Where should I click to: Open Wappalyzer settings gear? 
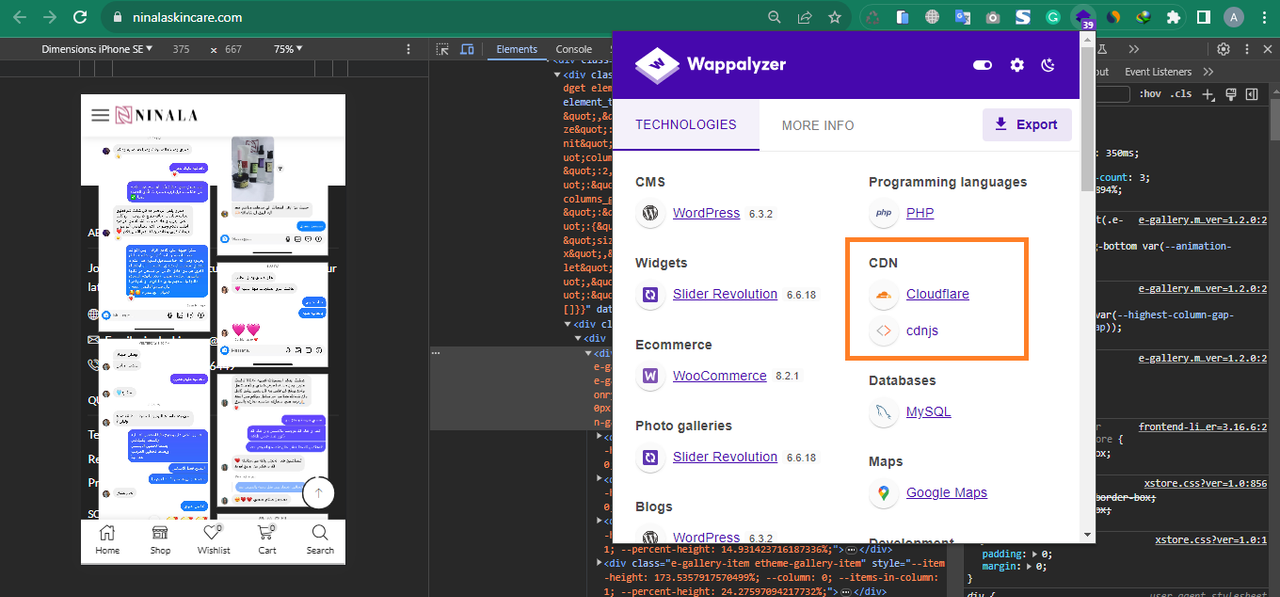[x=1017, y=65]
